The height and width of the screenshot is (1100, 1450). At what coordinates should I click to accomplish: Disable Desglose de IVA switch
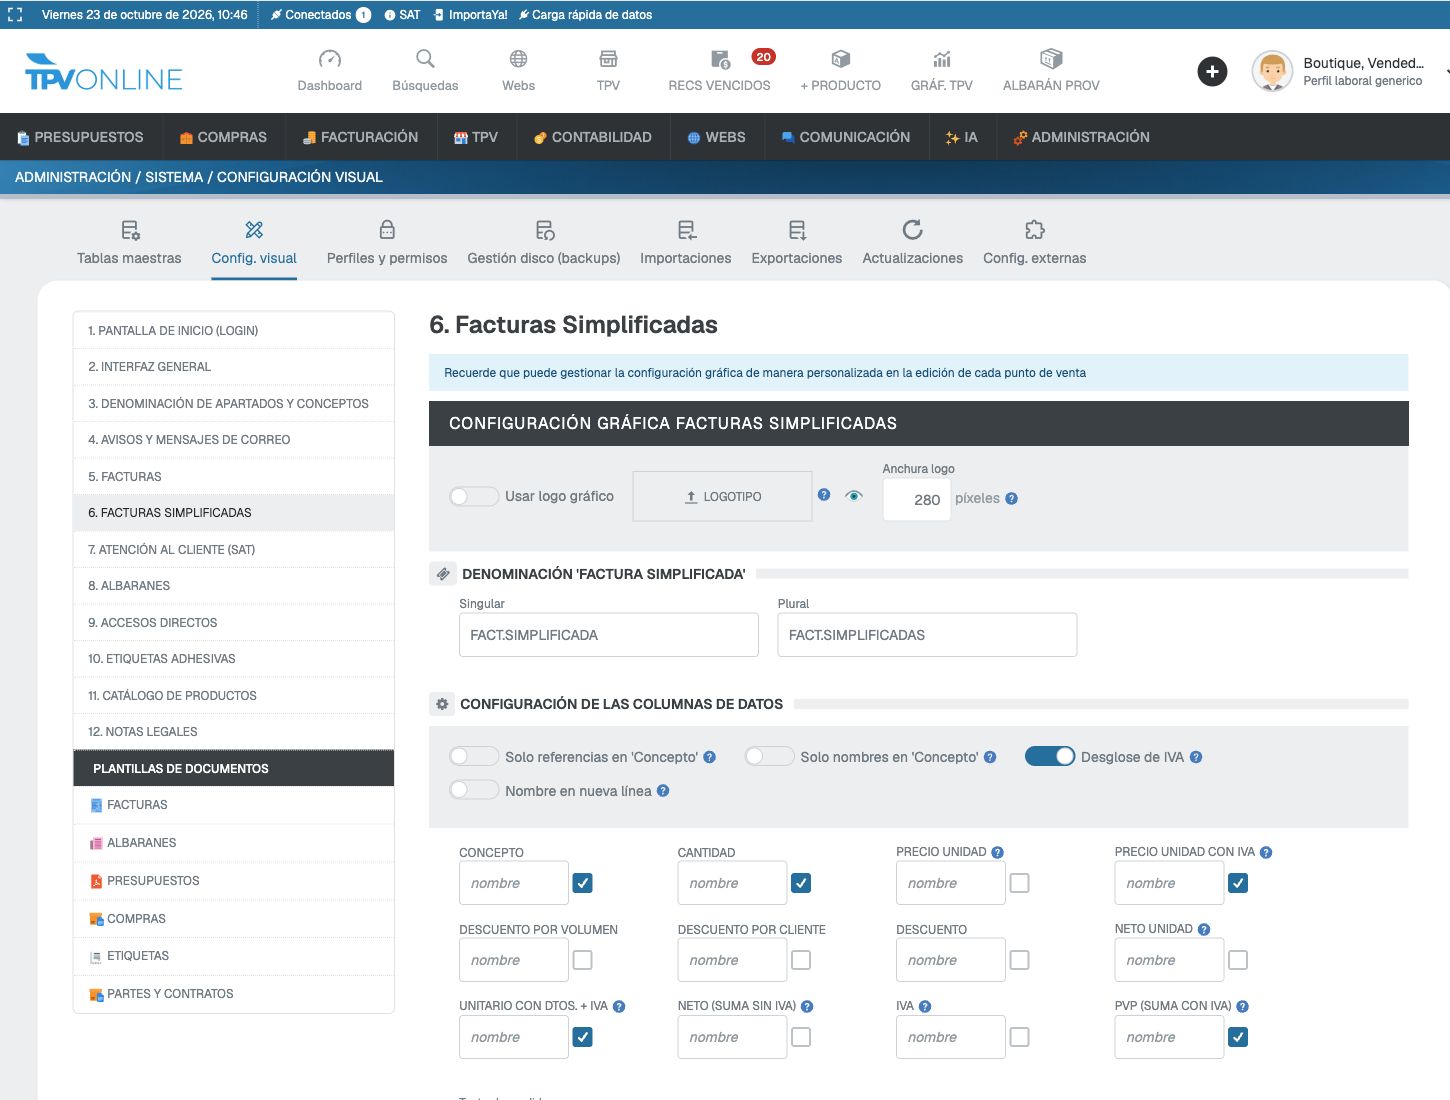pyautogui.click(x=1050, y=757)
